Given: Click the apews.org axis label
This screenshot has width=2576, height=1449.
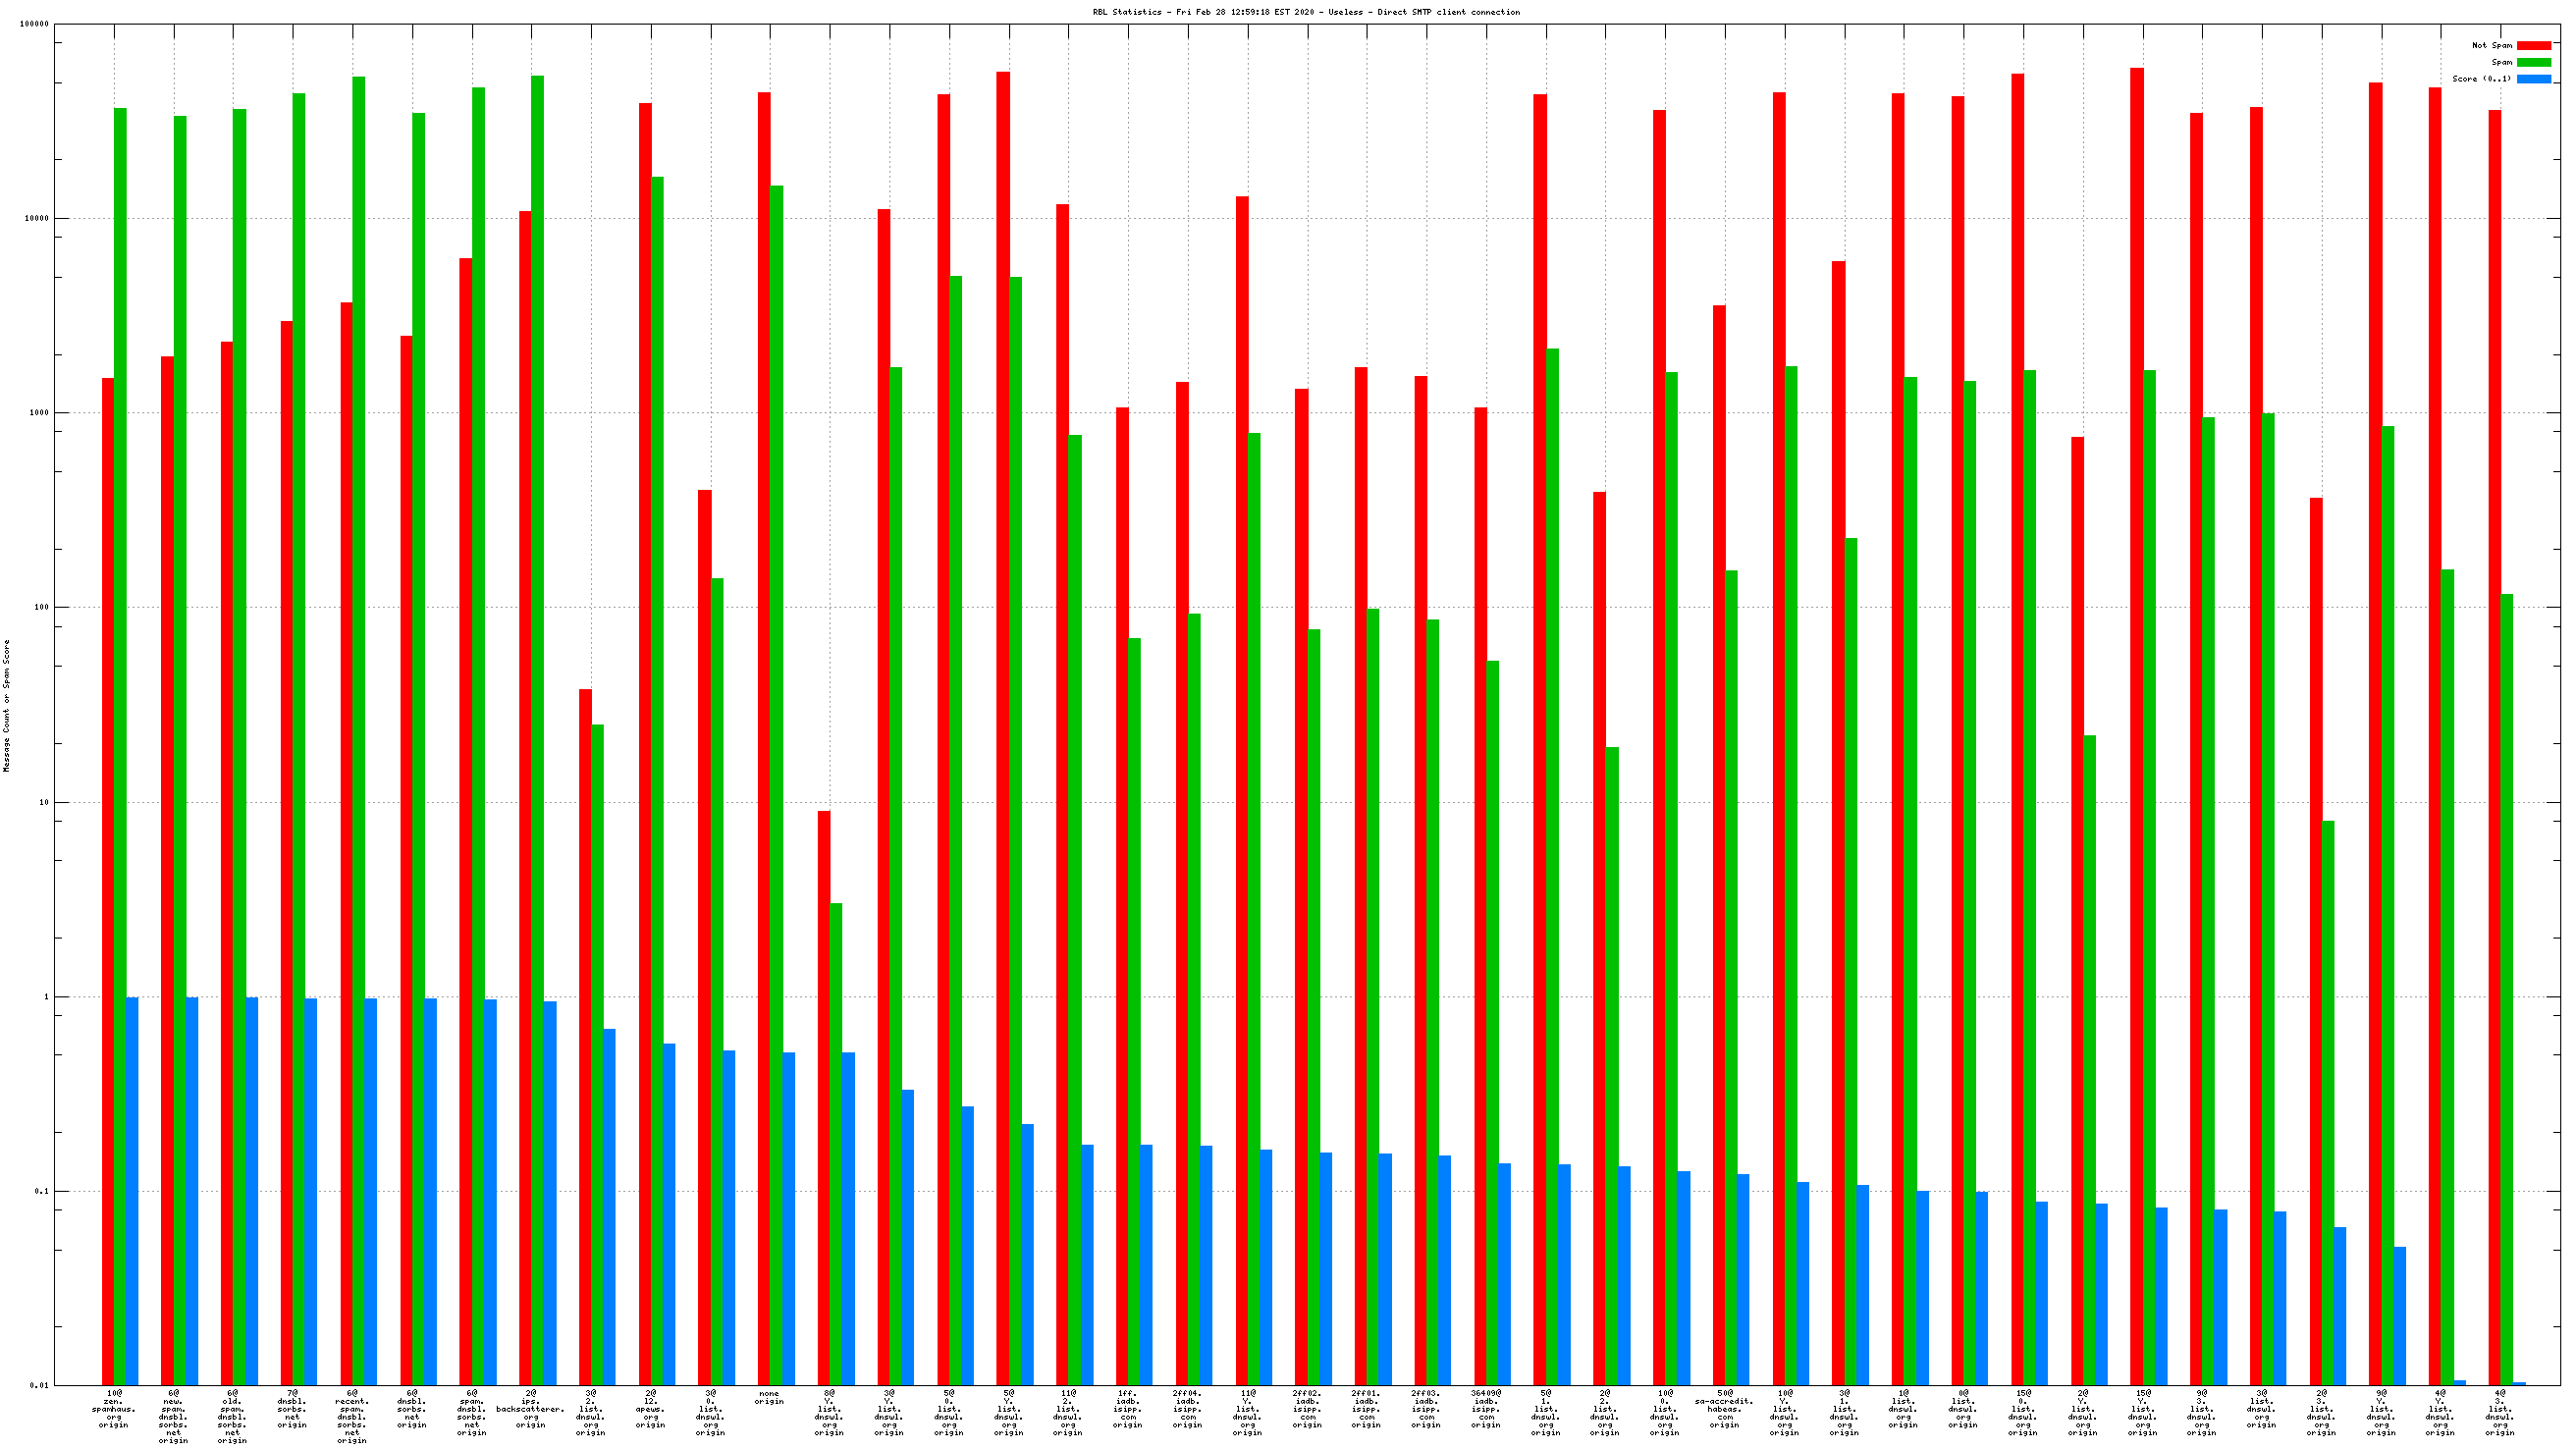Looking at the screenshot, I should click(650, 1408).
